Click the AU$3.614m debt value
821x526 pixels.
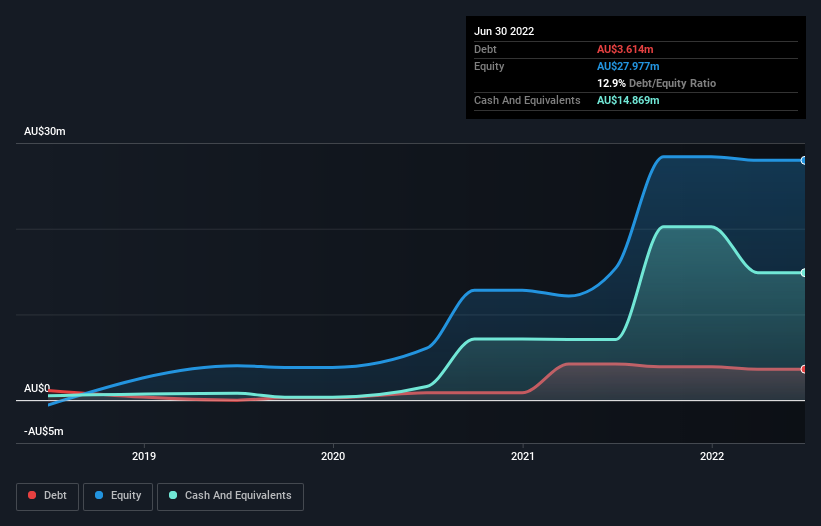(x=625, y=49)
